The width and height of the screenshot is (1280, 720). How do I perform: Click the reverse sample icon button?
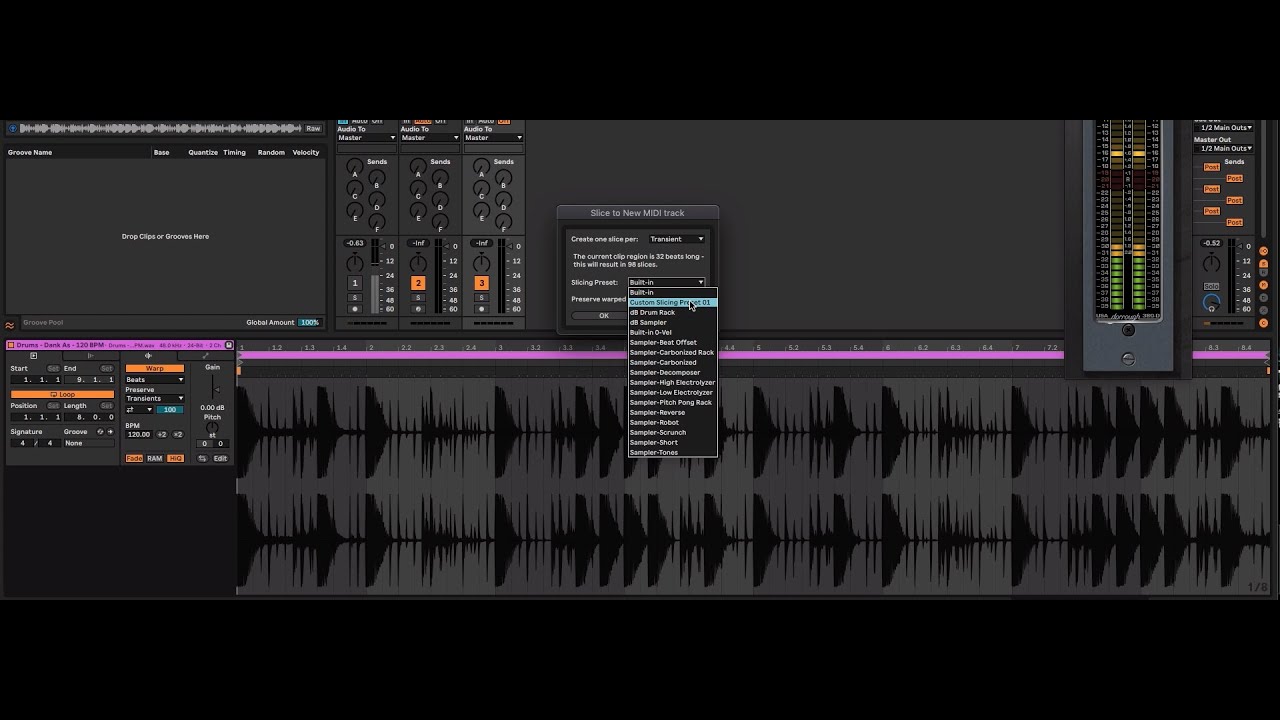(x=202, y=458)
